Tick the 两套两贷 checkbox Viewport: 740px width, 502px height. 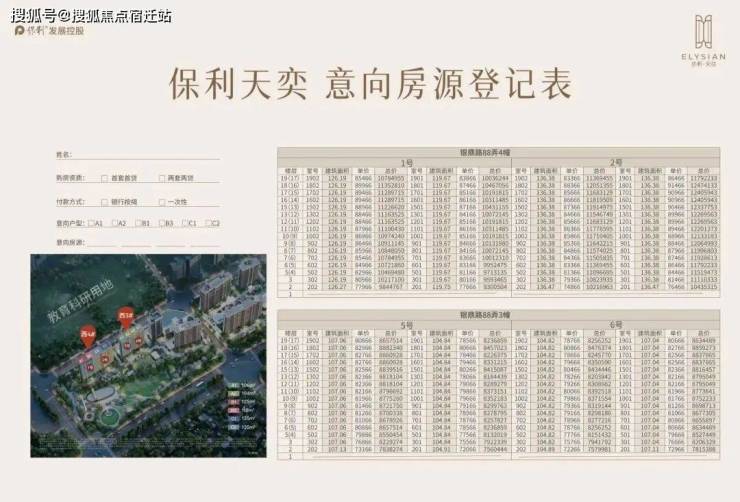162,178
